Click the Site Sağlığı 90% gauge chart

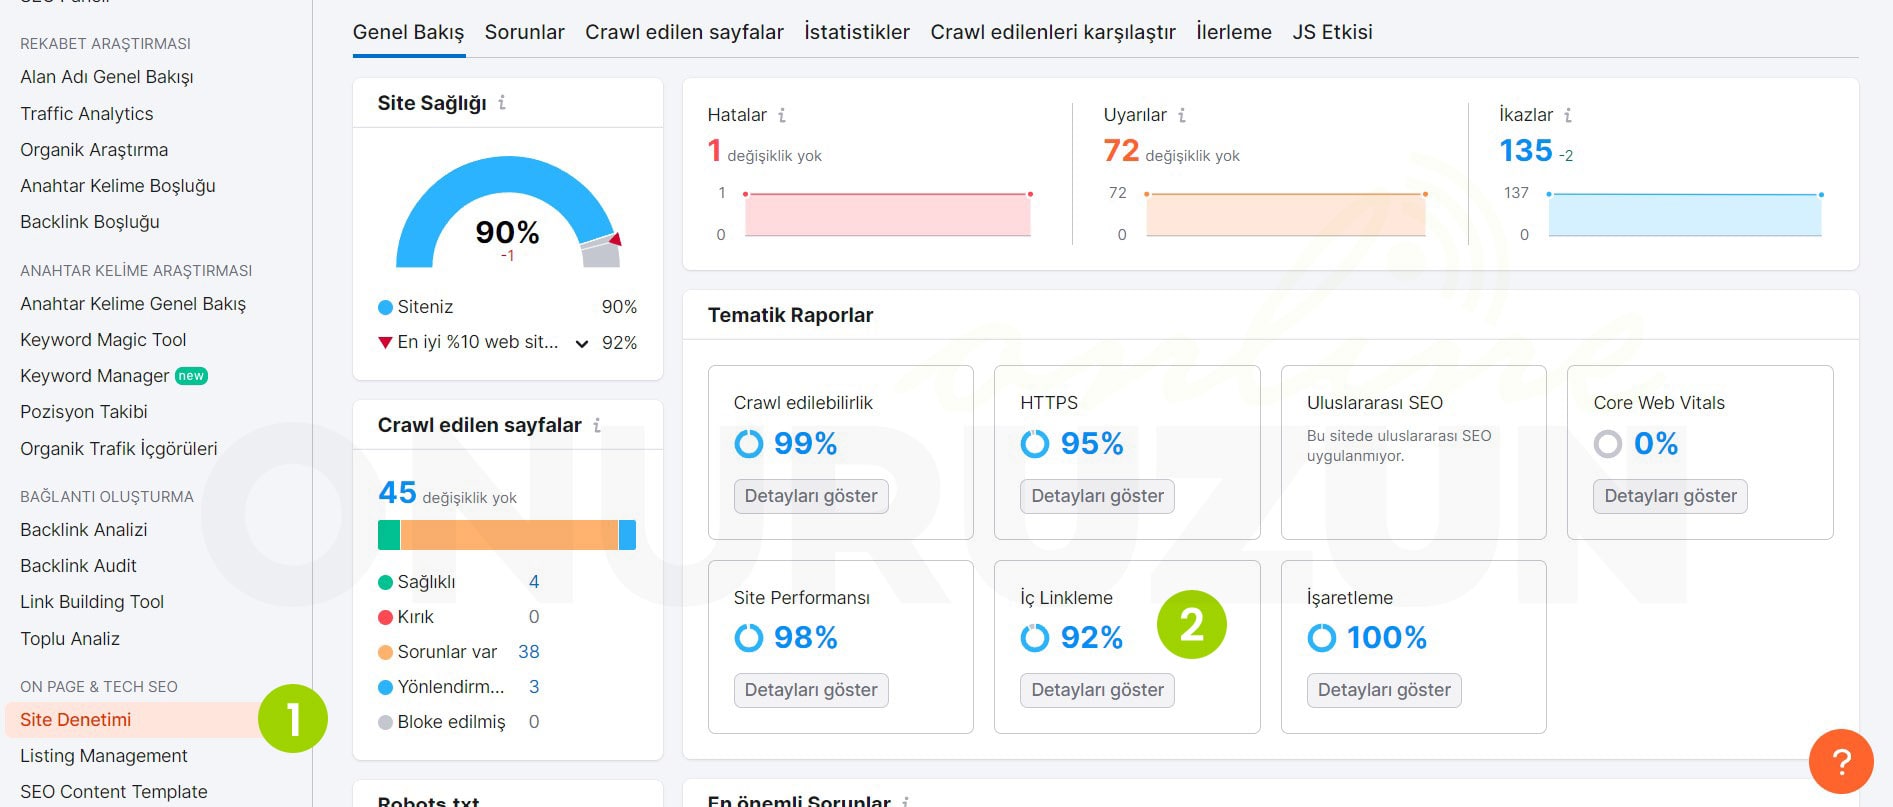pos(507,215)
